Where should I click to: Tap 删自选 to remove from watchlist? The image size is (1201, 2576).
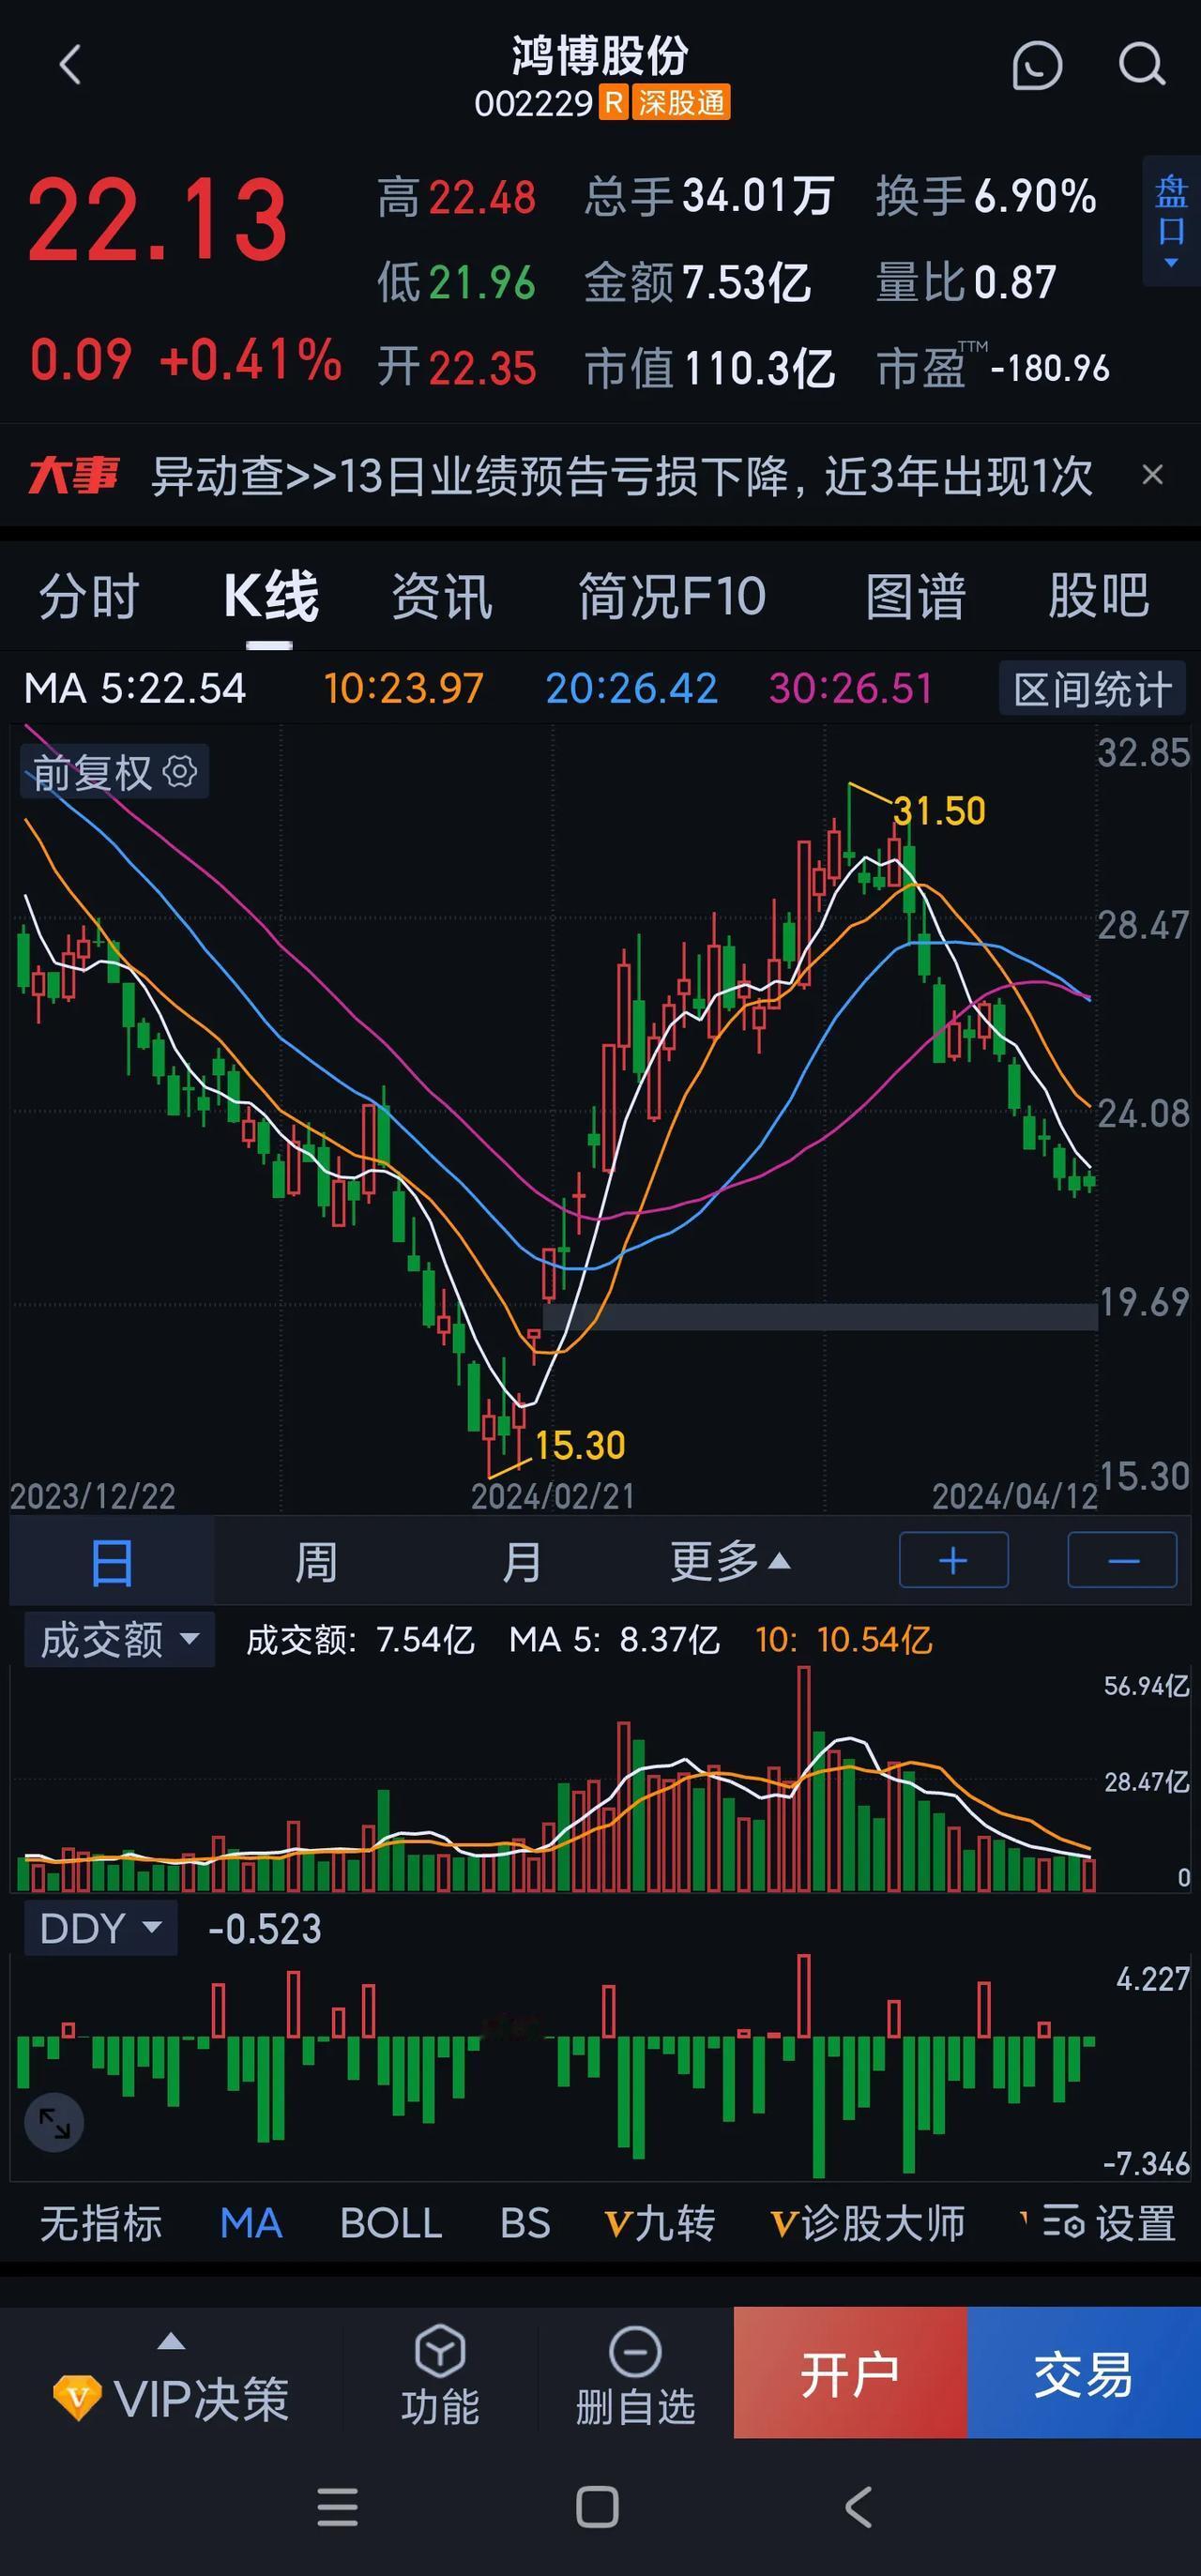[x=635, y=2375]
